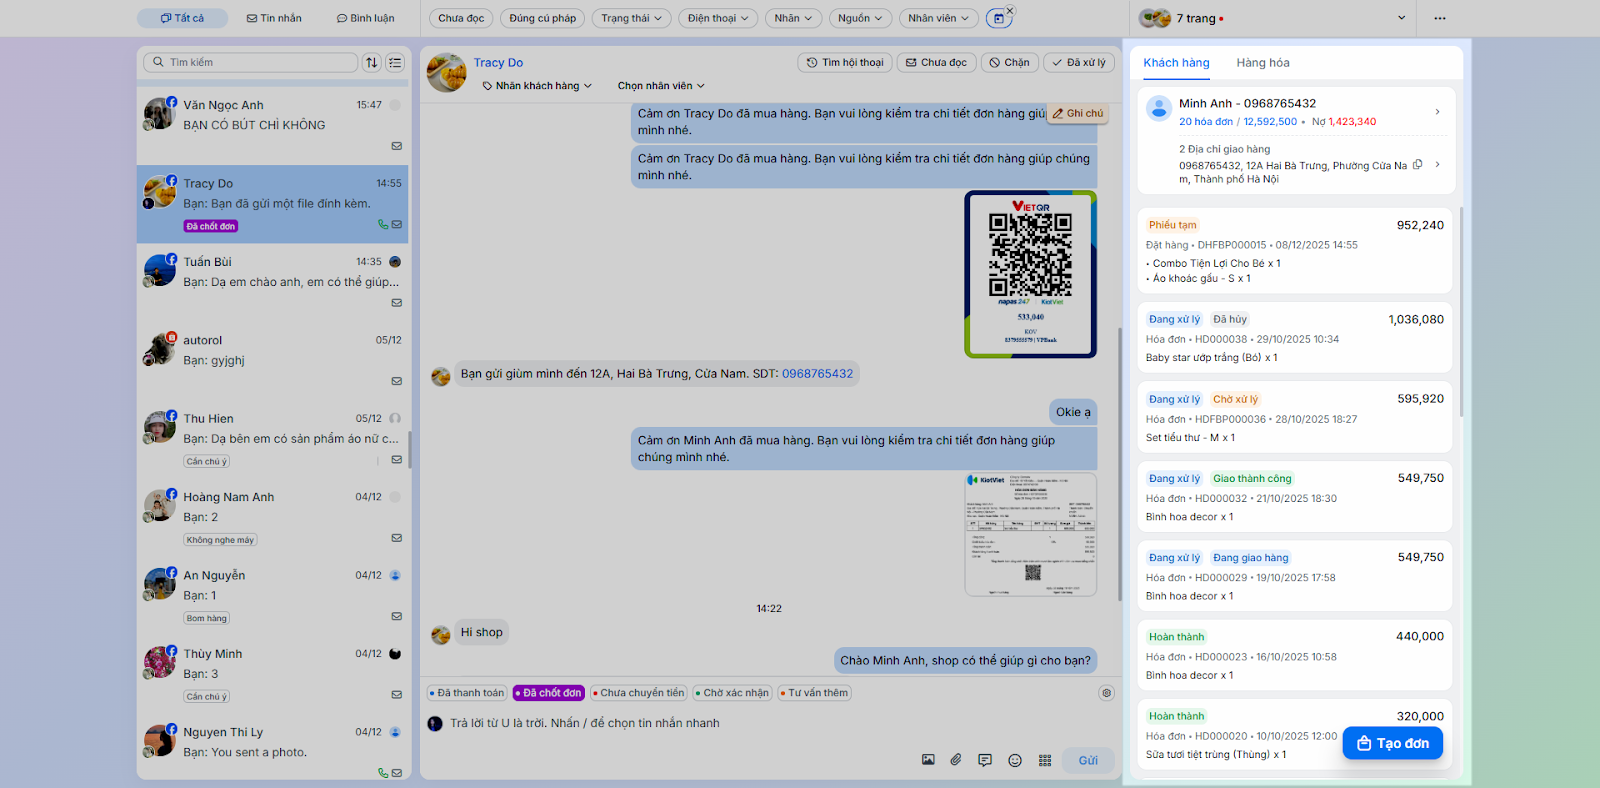Open tag settings gear icon
1600x788 pixels.
tap(1106, 693)
